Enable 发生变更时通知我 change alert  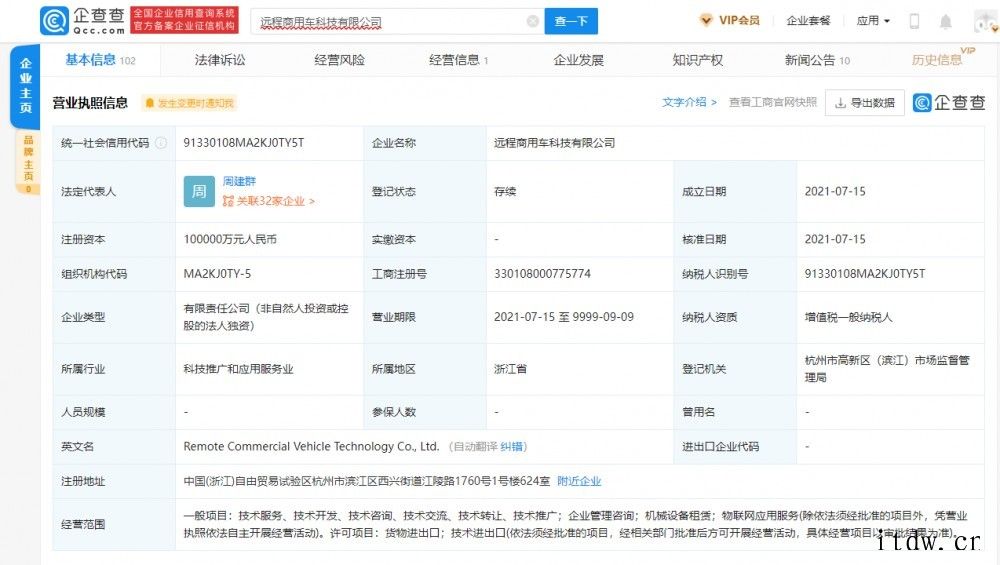[189, 103]
